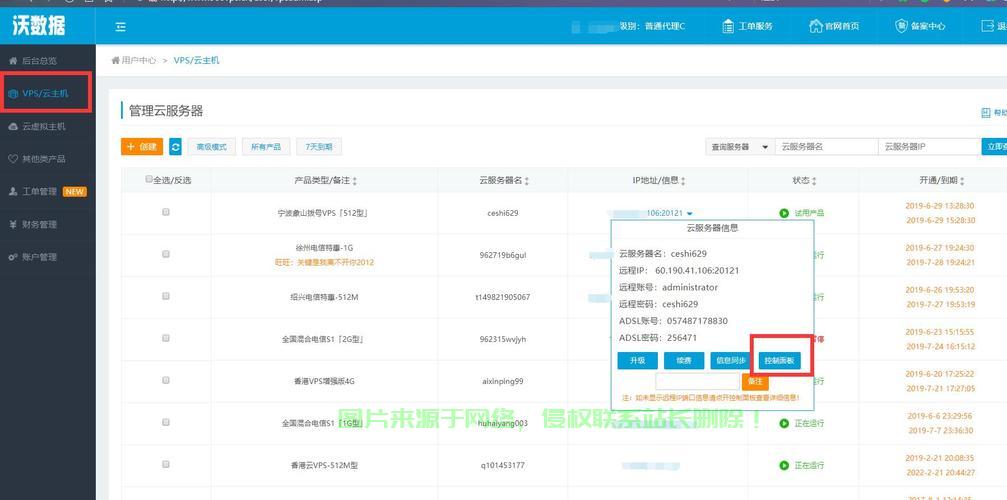Screen dimensions: 1007x500
Task: Open 财务管理 in the left sidebar
Action: pyautogui.click(x=40, y=224)
